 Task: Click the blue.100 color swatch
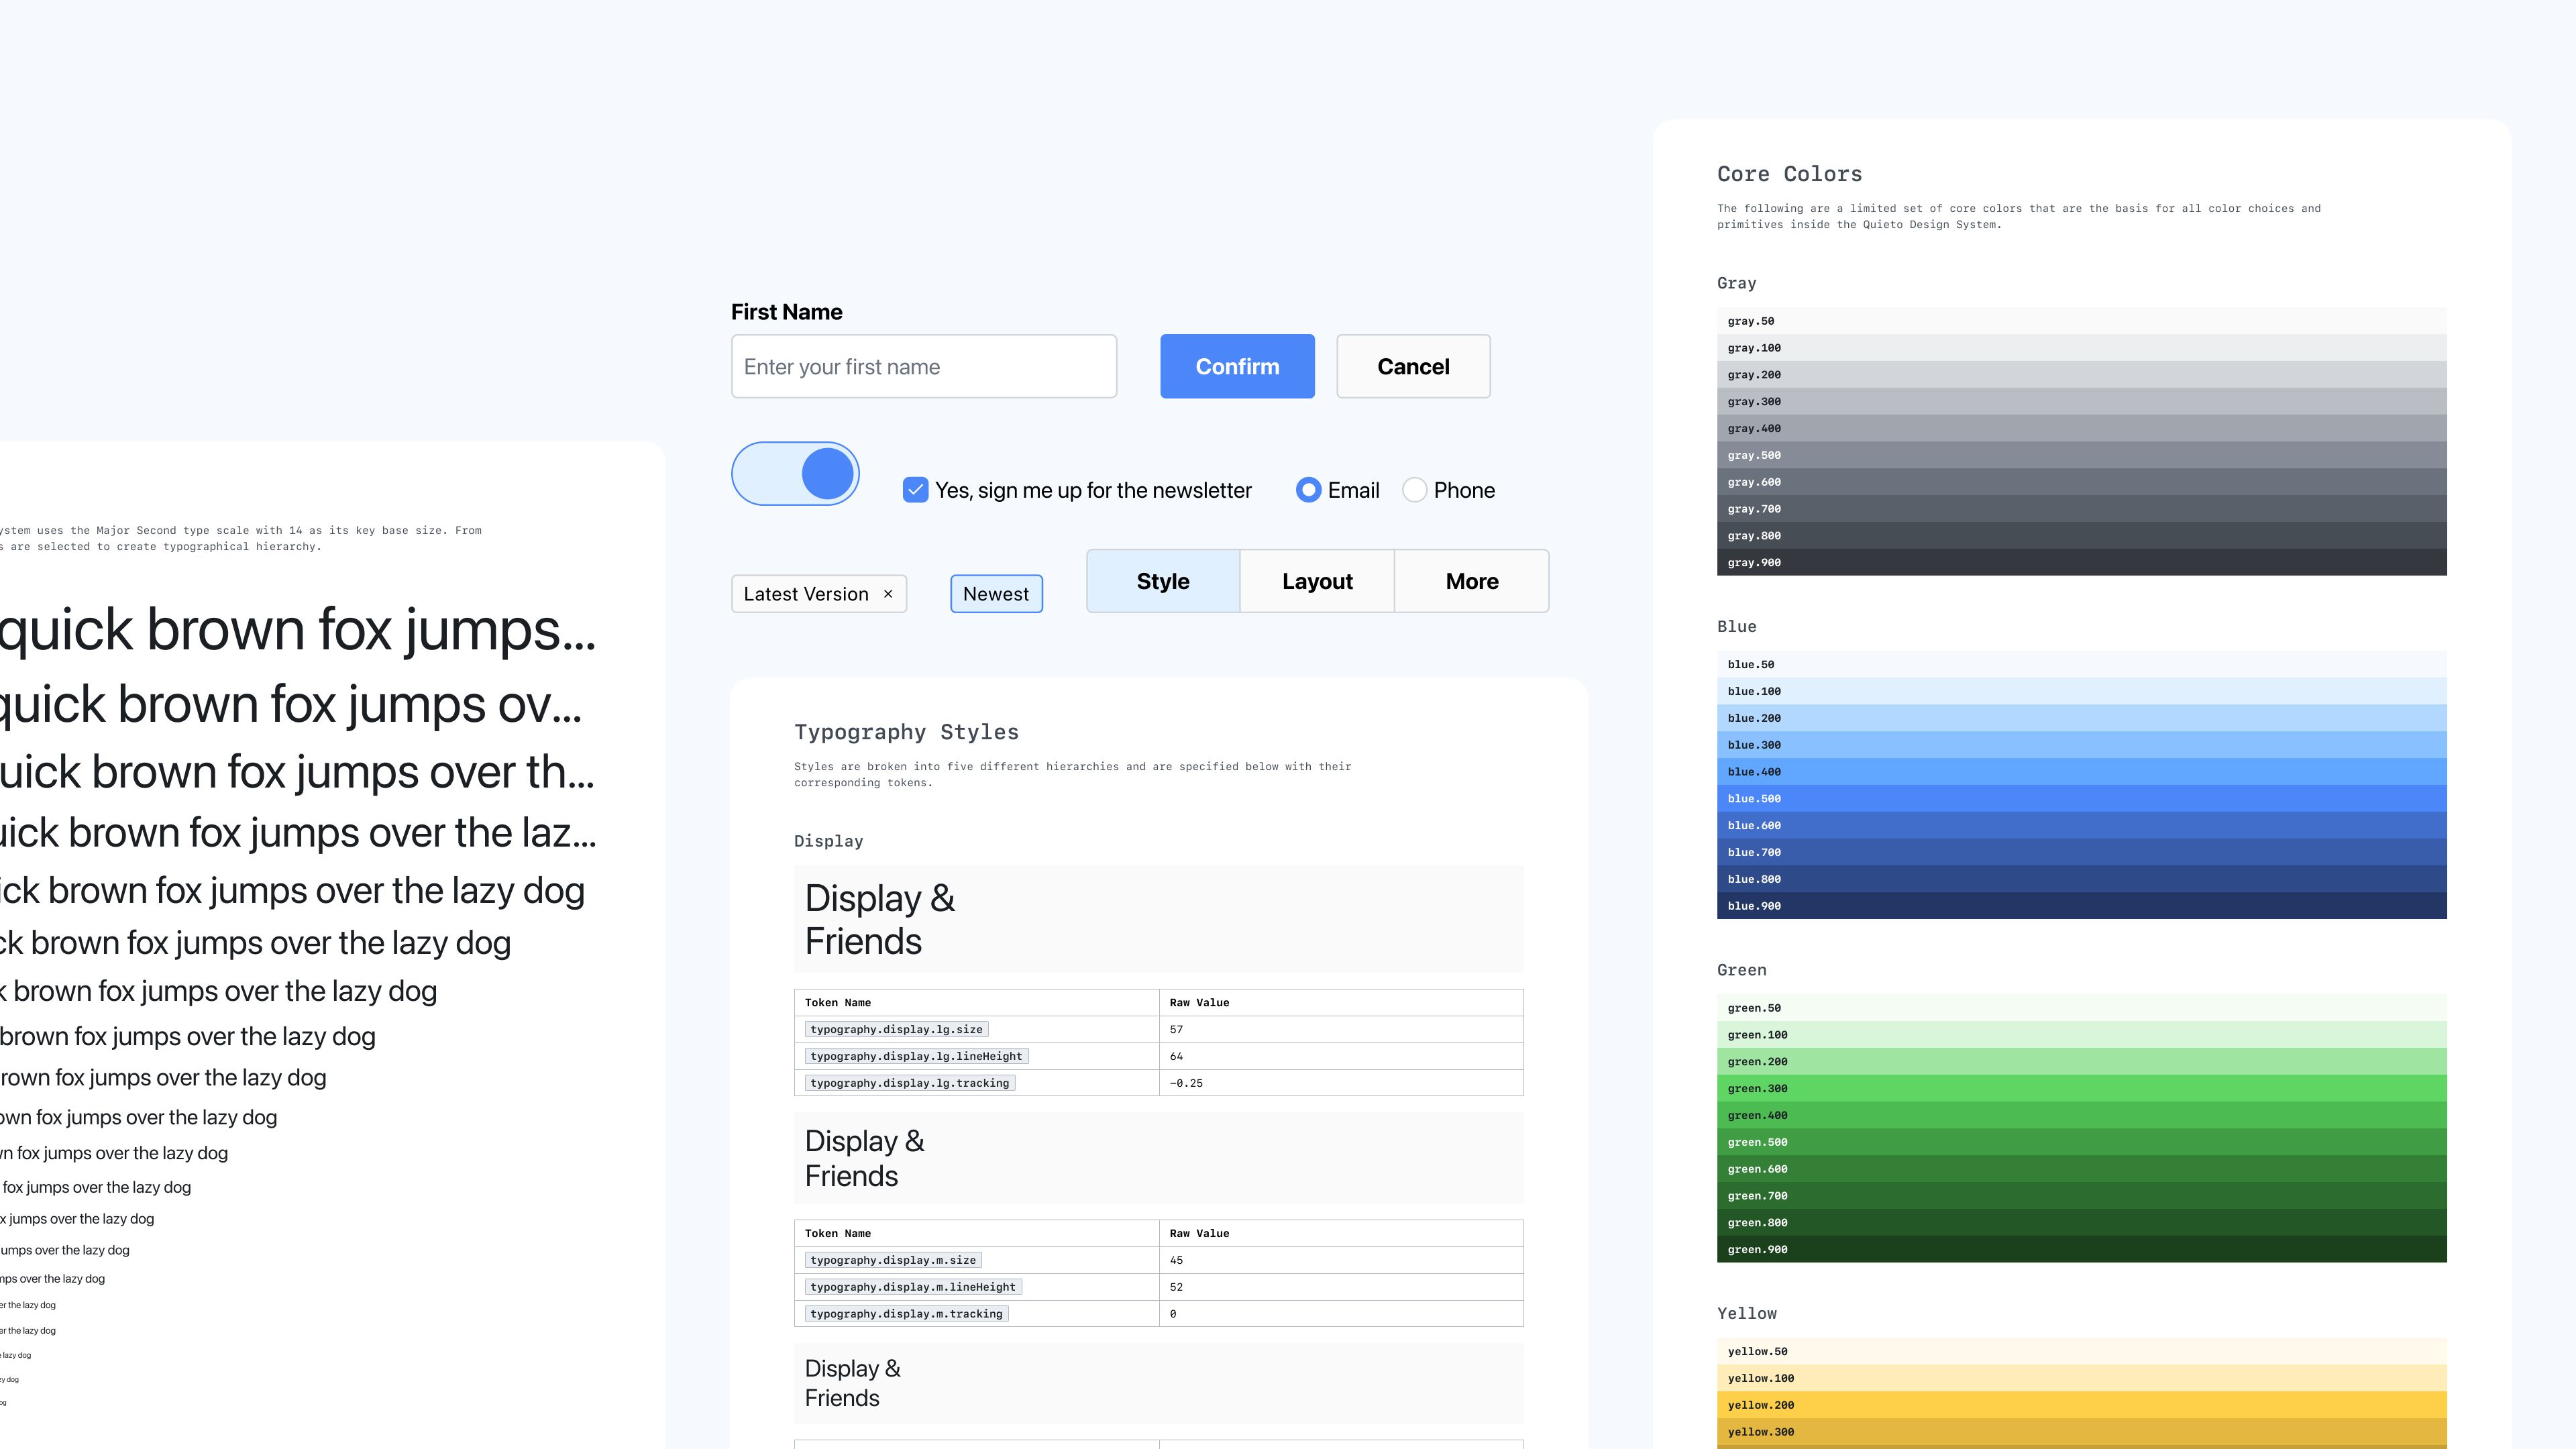[x=2081, y=691]
